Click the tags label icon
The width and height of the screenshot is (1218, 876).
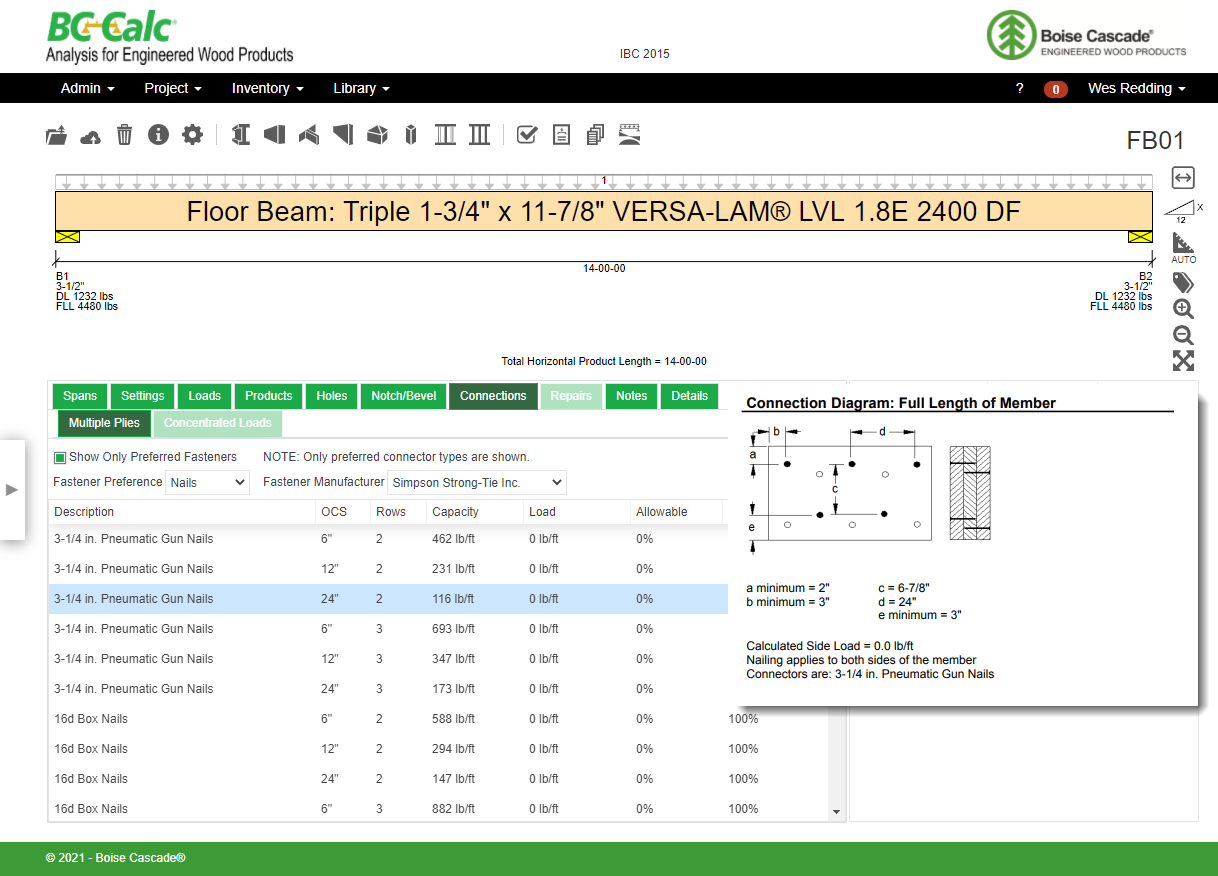point(1183,282)
